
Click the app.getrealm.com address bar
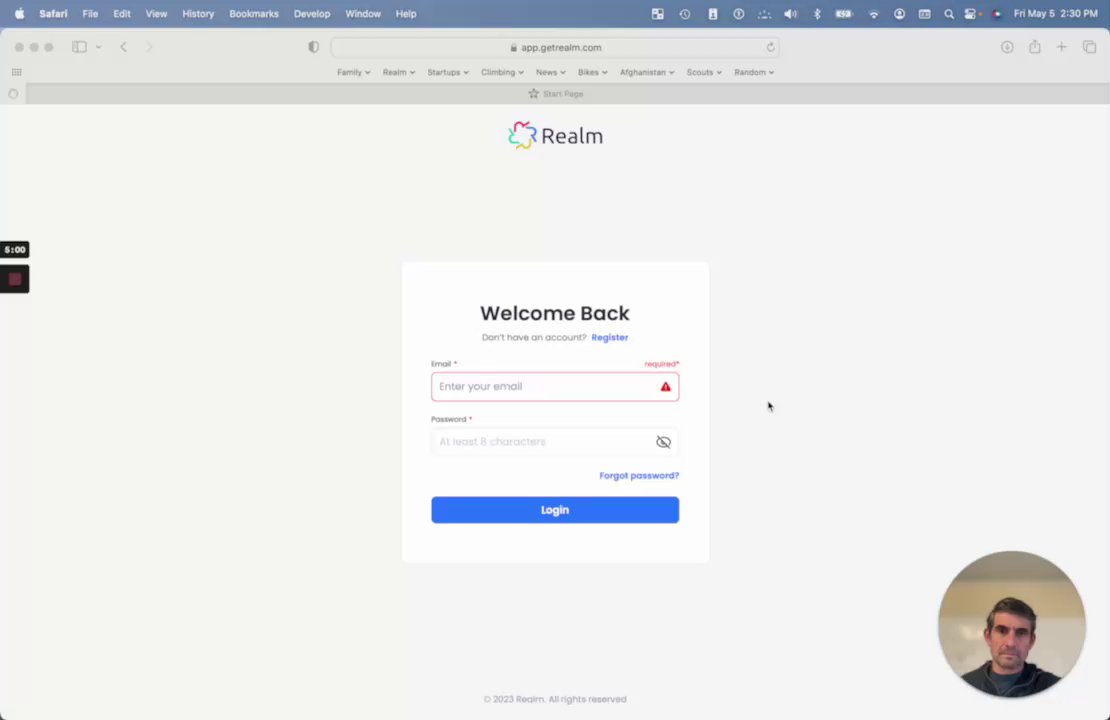[x=555, y=47]
